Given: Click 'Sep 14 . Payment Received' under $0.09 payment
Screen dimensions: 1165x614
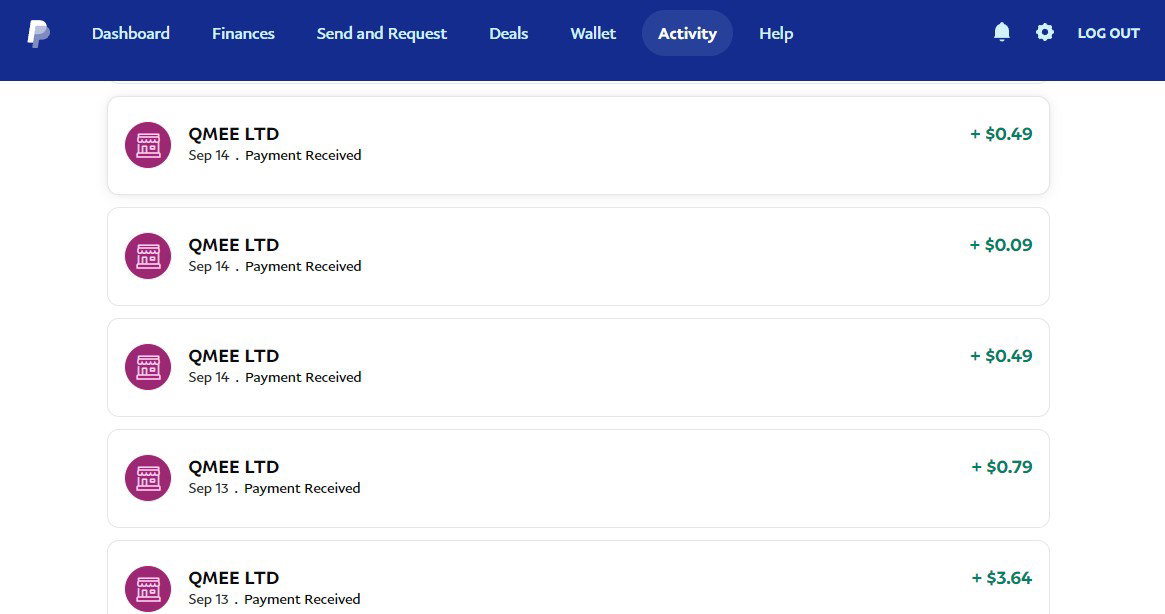Looking at the screenshot, I should [x=275, y=266].
